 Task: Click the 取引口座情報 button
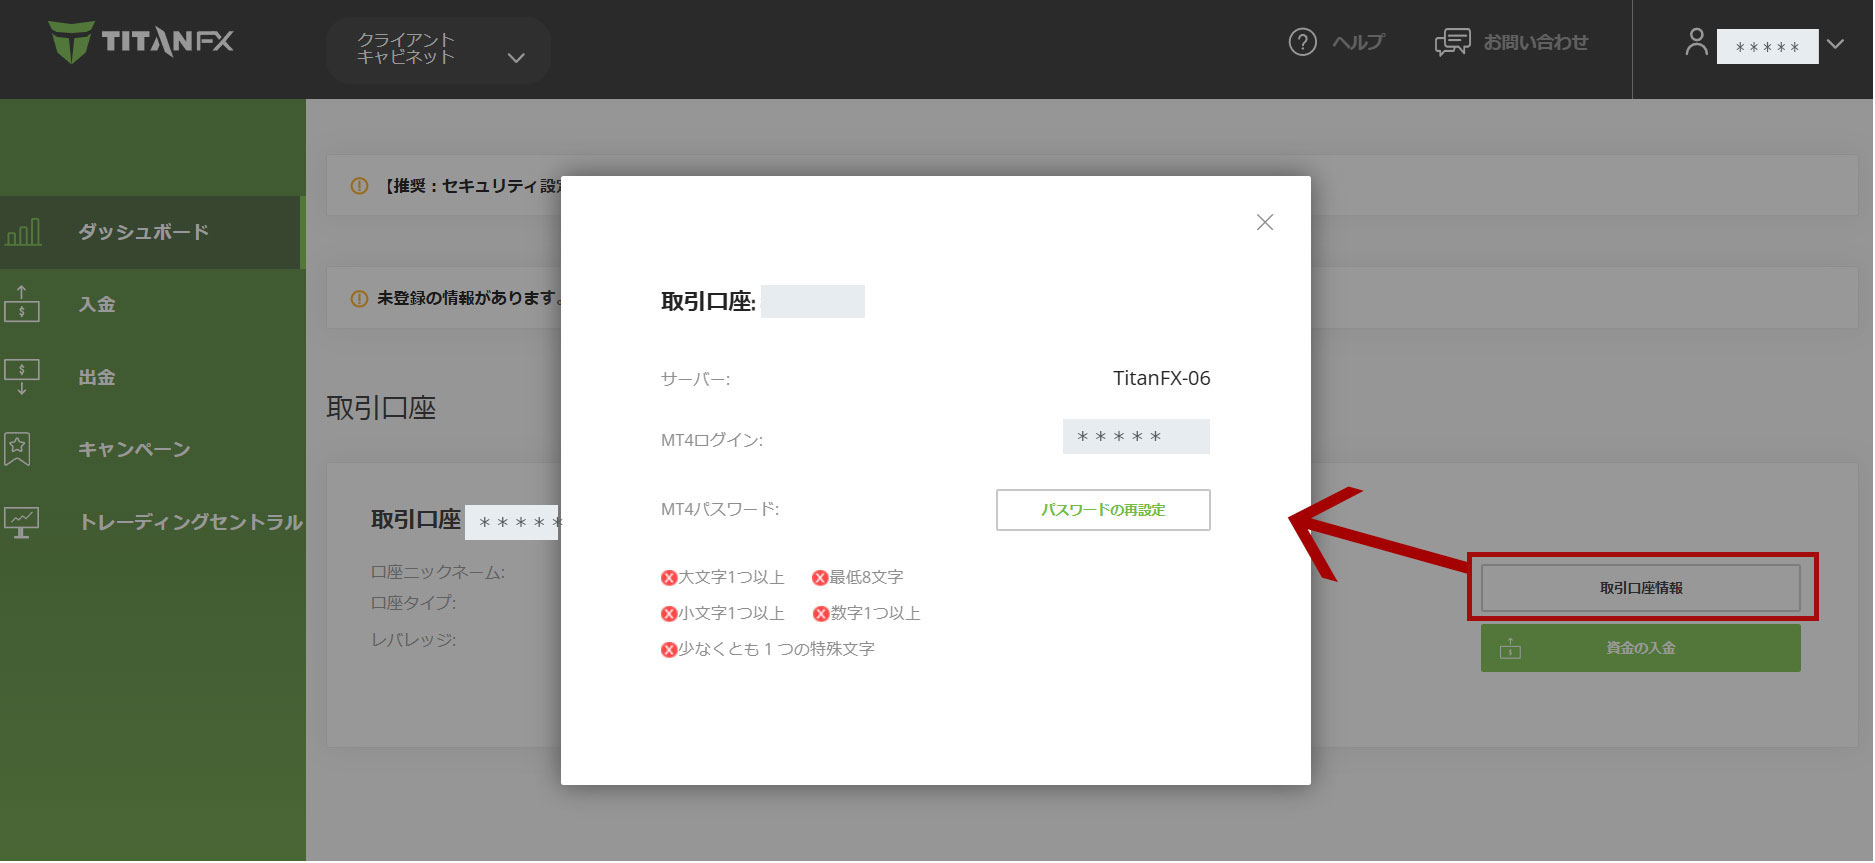[x=1640, y=588]
